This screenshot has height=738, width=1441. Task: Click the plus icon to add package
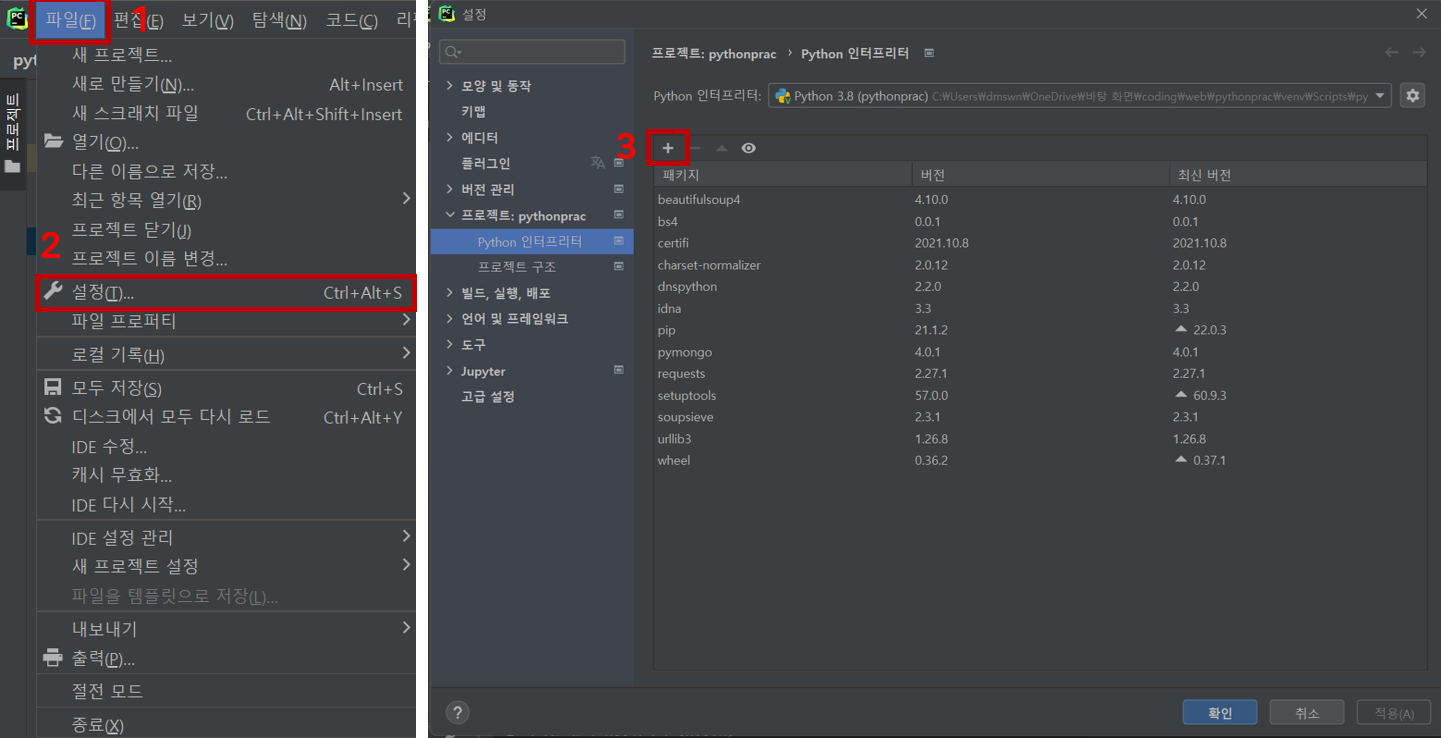(x=668, y=148)
